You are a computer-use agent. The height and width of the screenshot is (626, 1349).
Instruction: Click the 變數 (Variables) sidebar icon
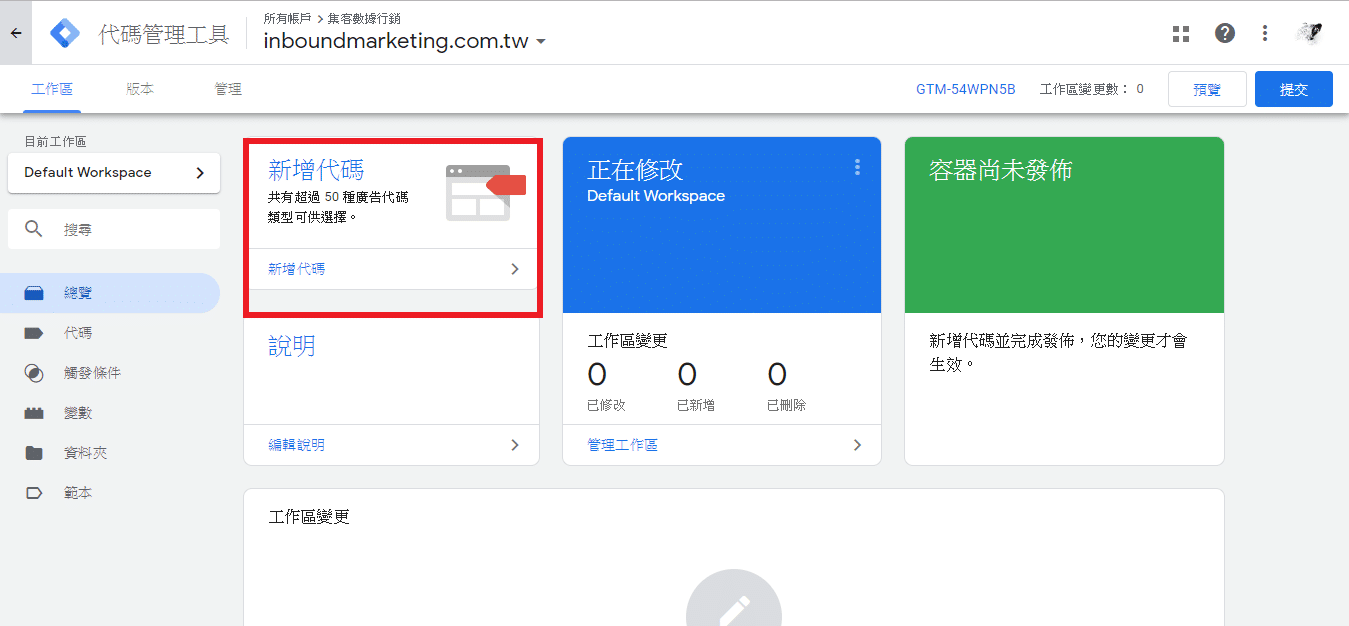[32, 412]
